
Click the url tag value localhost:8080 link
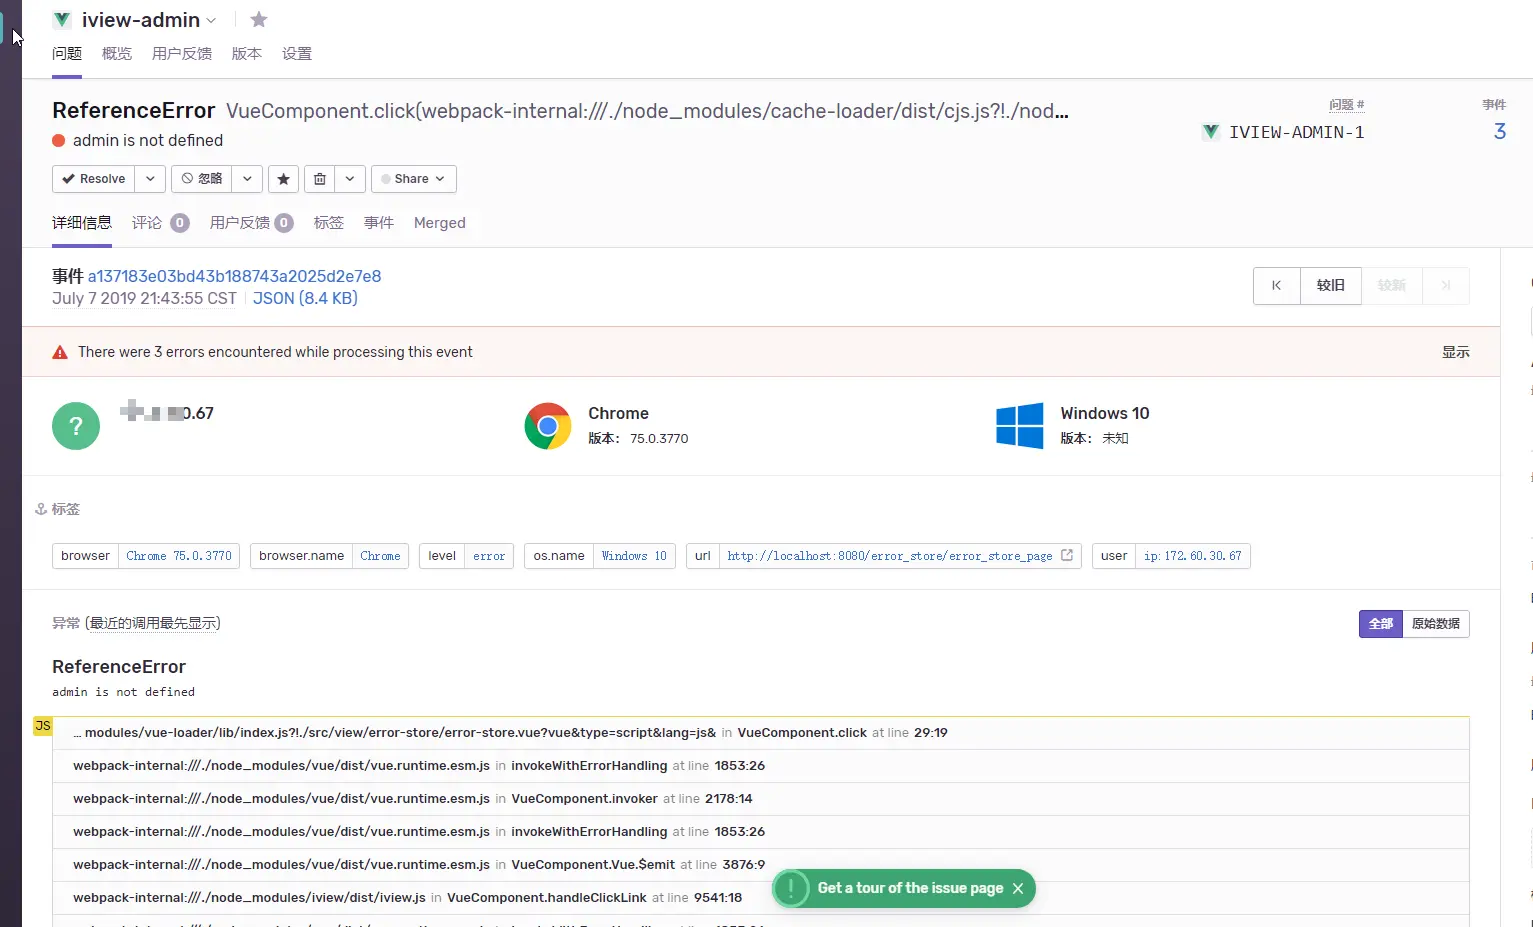coord(890,556)
